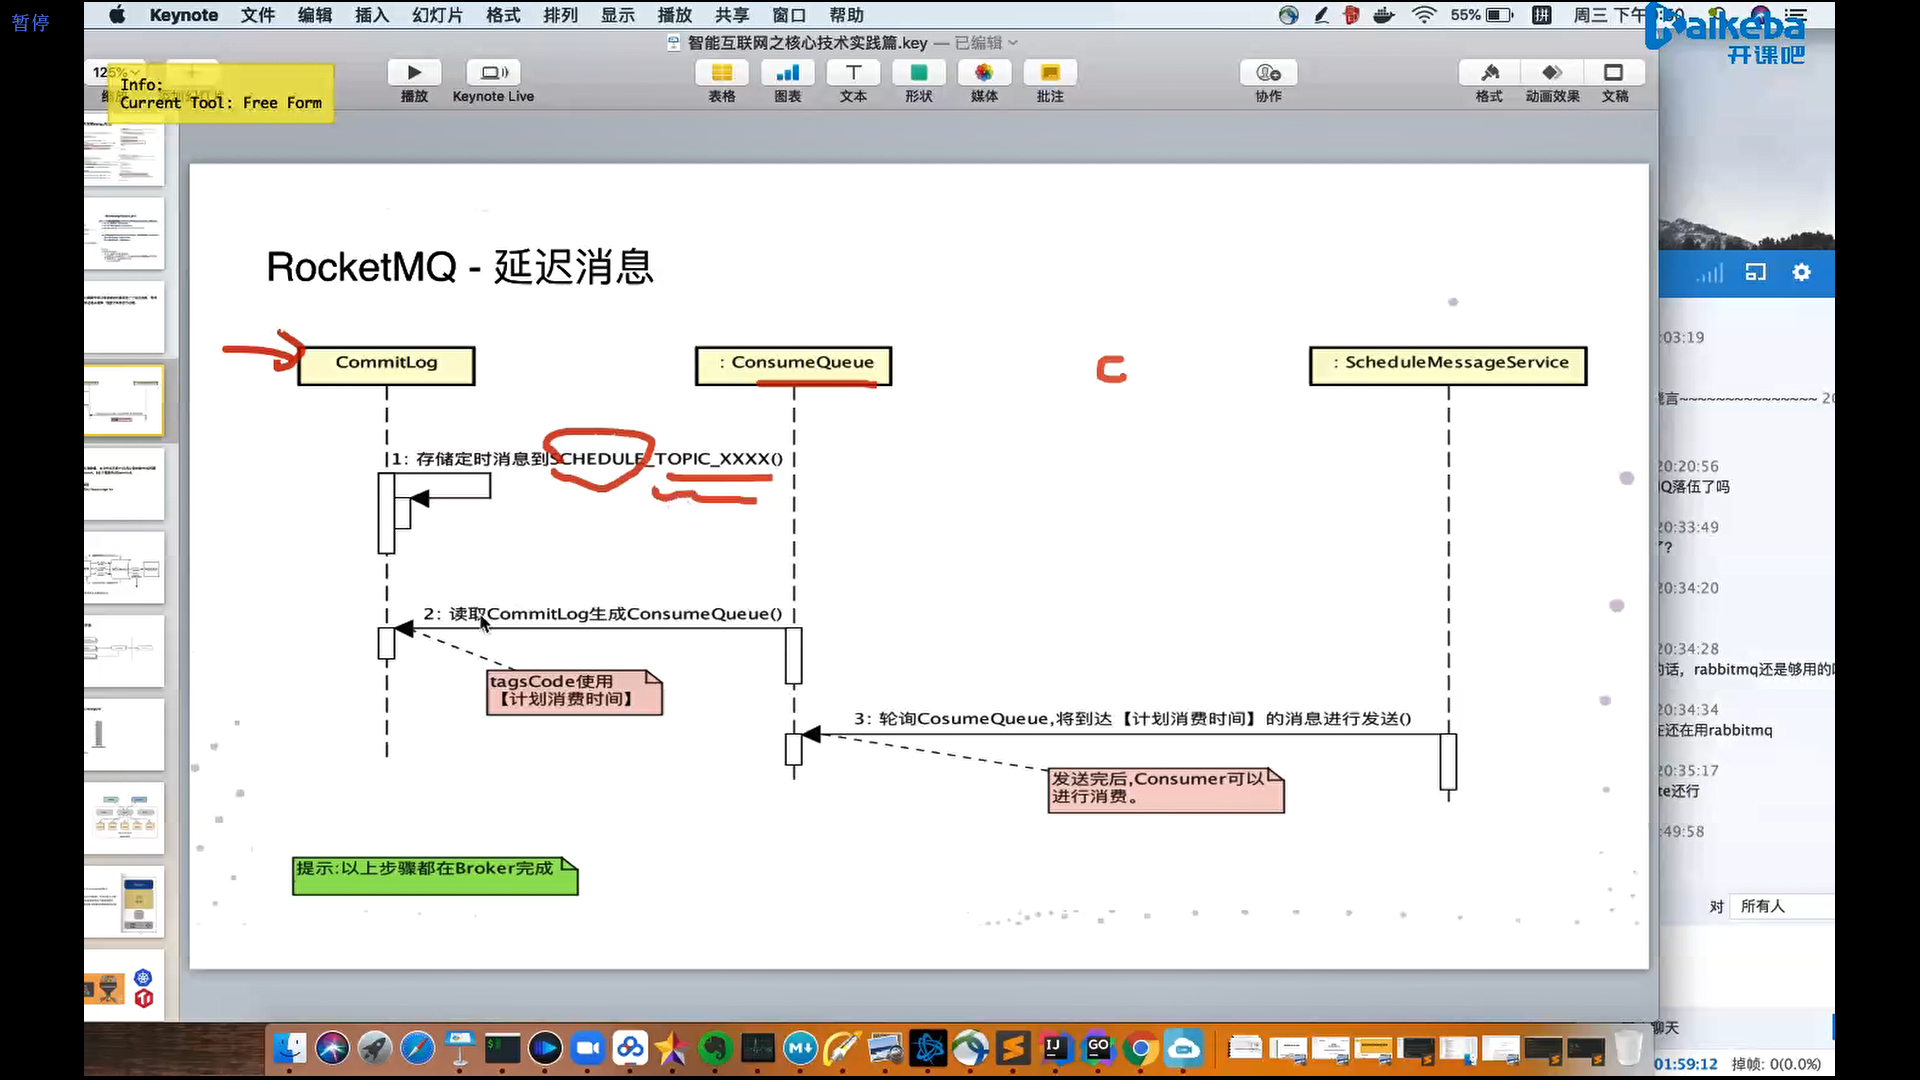
Task: Expand the document title 已编辑 chevron
Action: tap(1013, 43)
